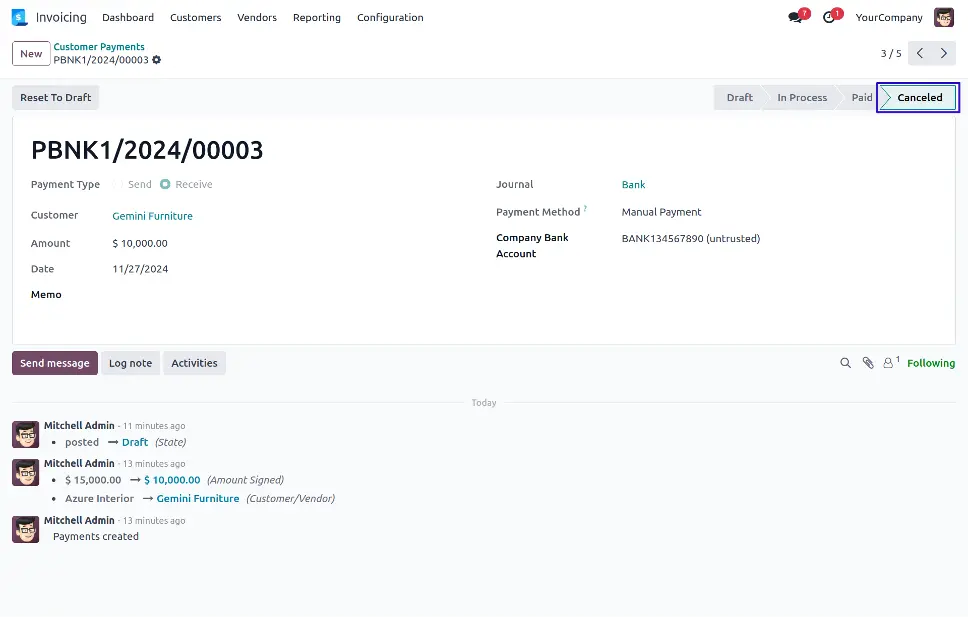This screenshot has width=968, height=617.
Task: Go to the Dashboard menu item
Action: point(128,17)
